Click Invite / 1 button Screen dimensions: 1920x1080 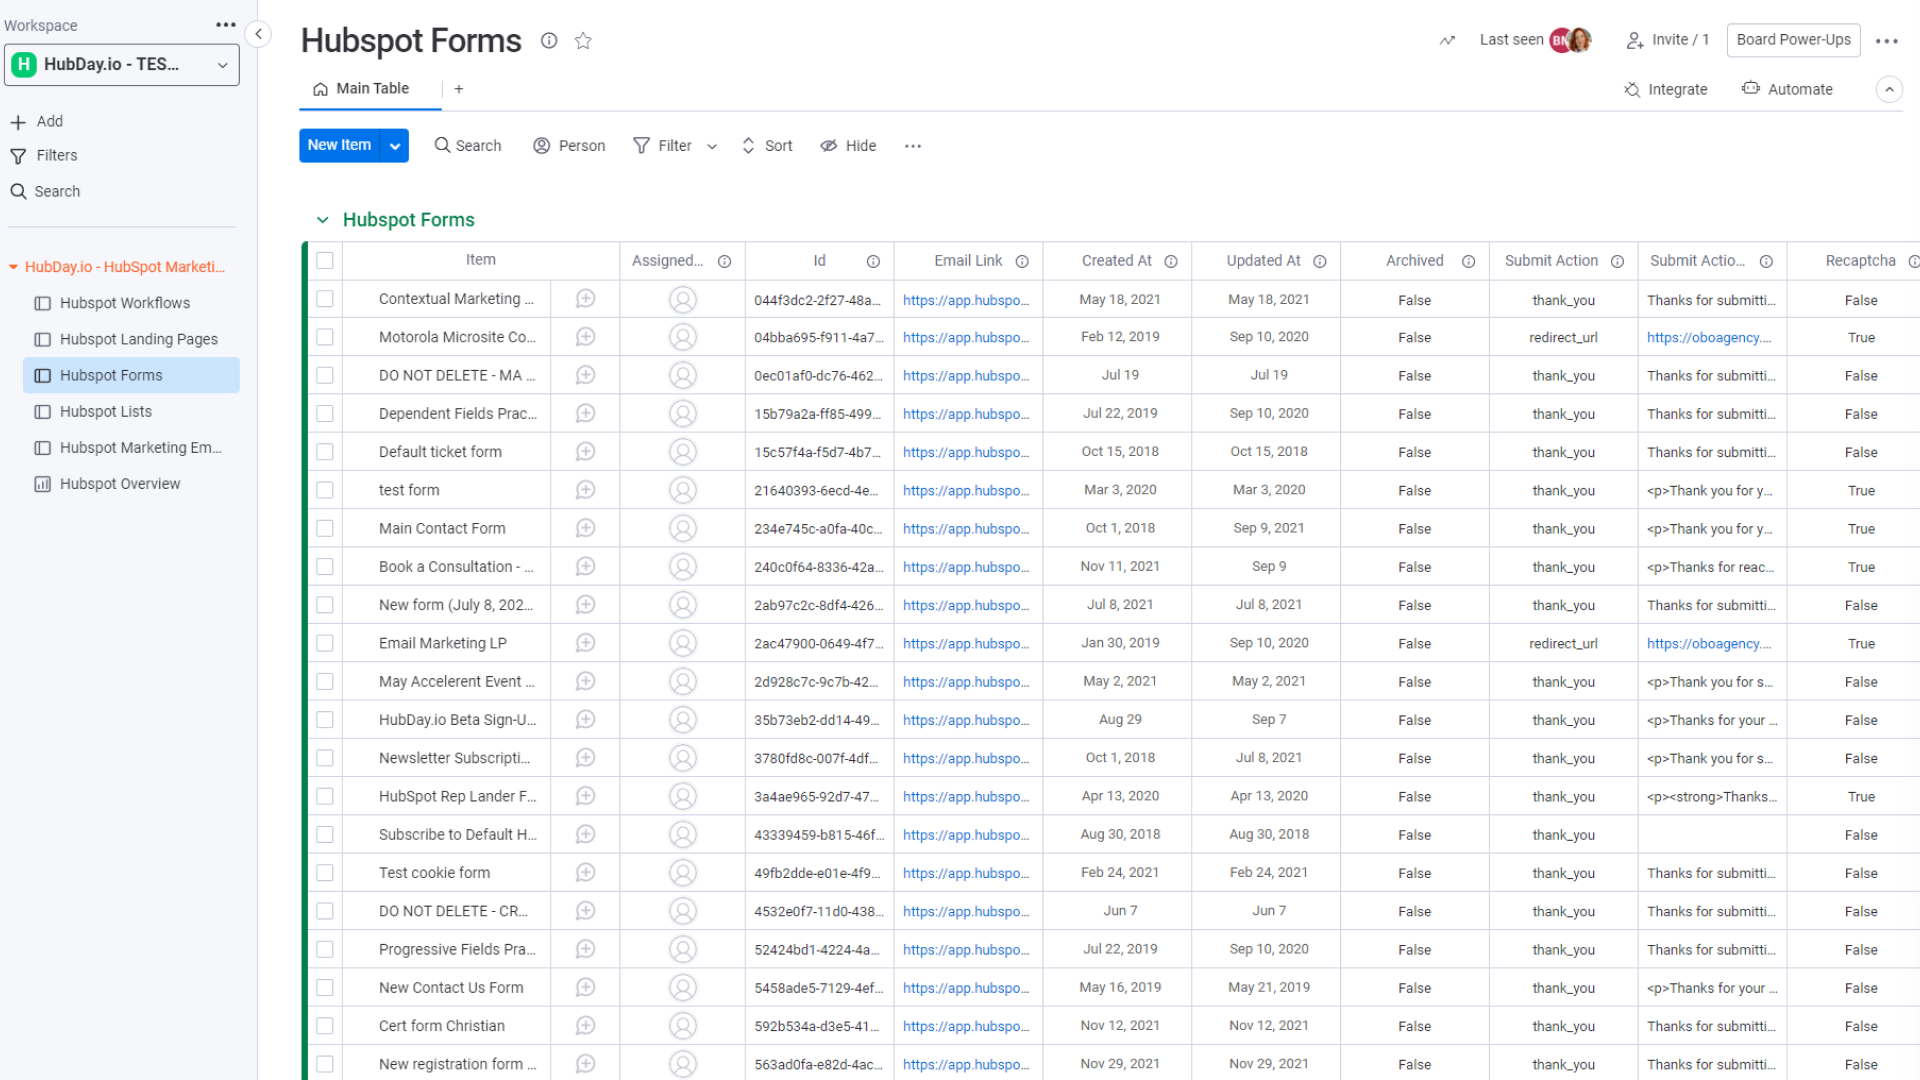coord(1668,40)
